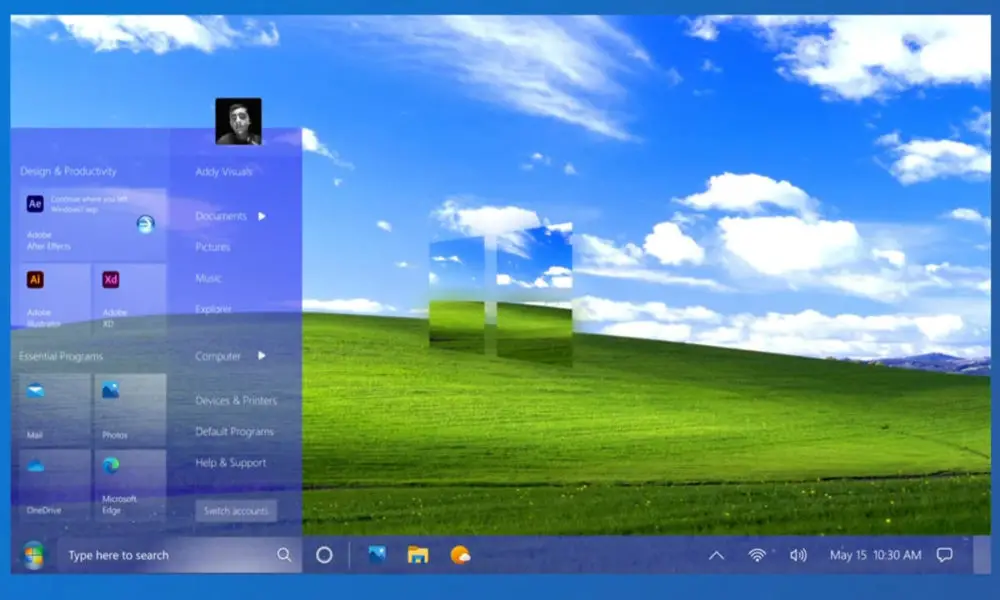Open OneDrive tile
Screen dimensions: 1000x600
[55, 485]
